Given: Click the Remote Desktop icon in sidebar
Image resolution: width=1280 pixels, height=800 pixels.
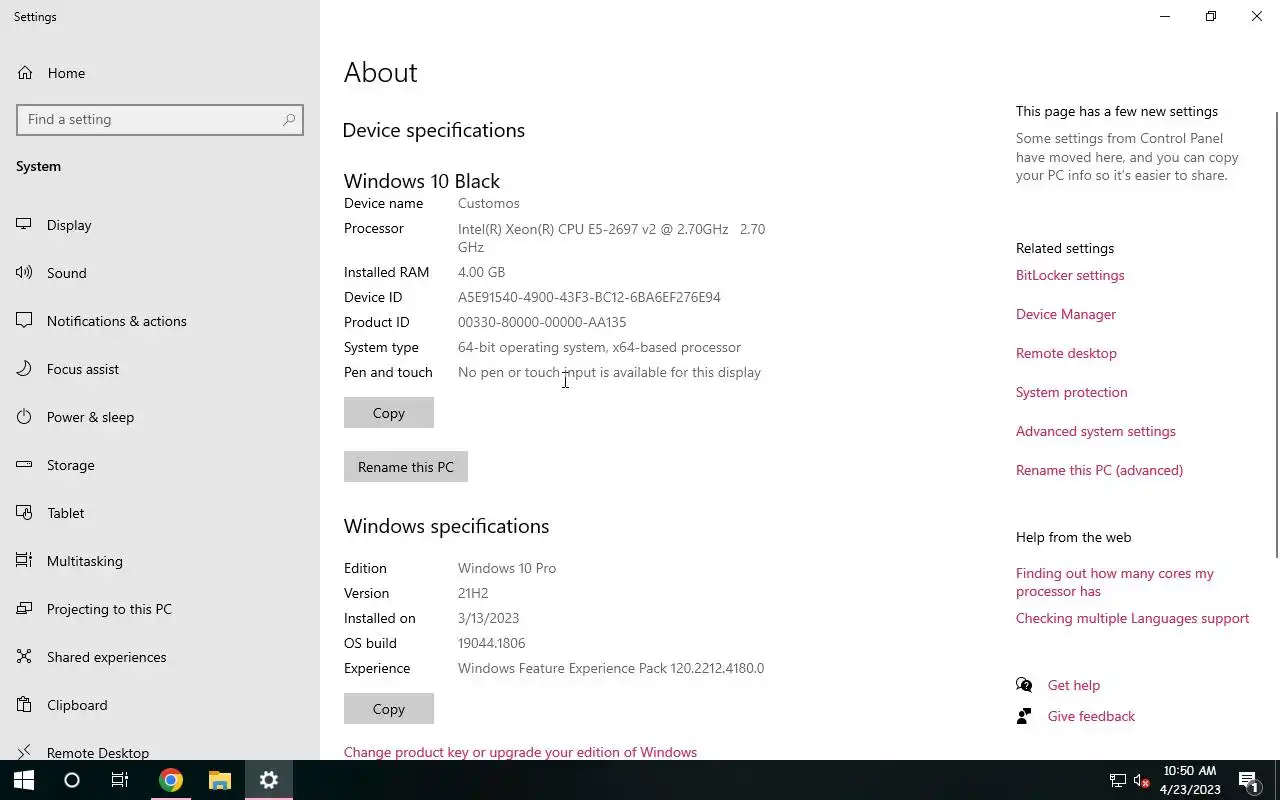Looking at the screenshot, I should 24,752.
